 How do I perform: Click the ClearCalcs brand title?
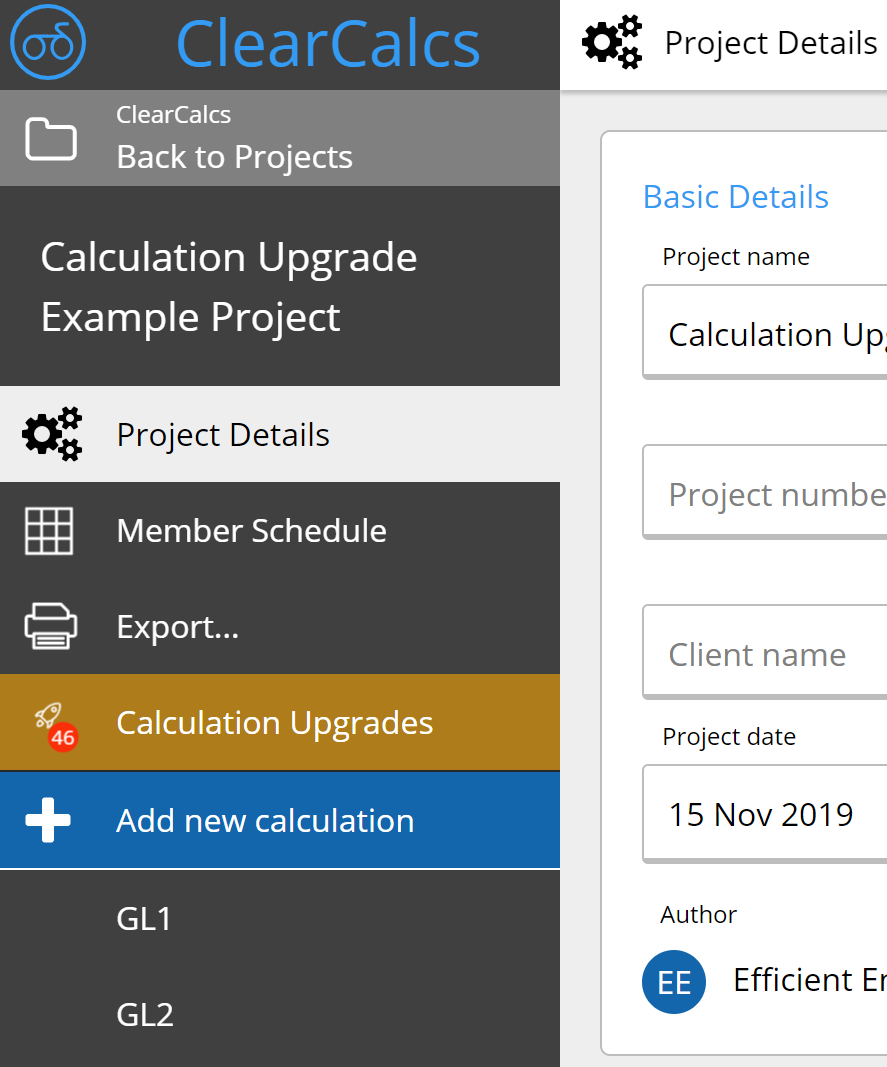(328, 44)
